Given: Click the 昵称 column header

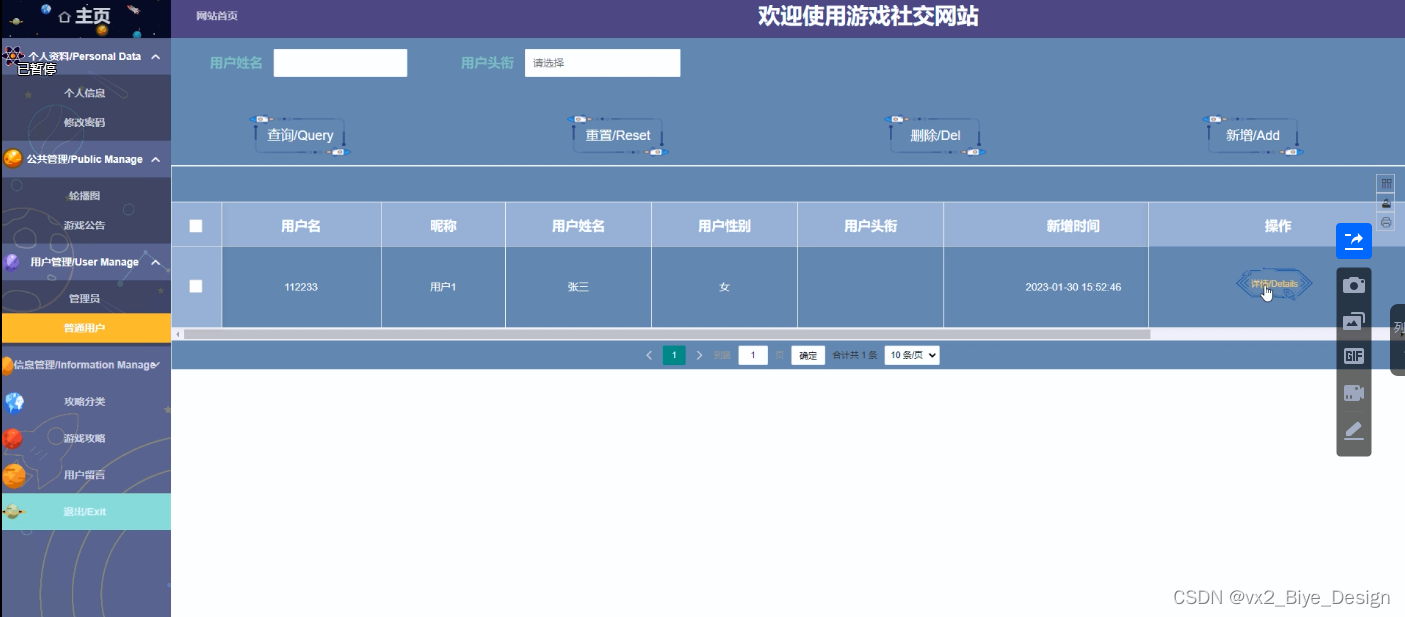Looking at the screenshot, I should (443, 226).
